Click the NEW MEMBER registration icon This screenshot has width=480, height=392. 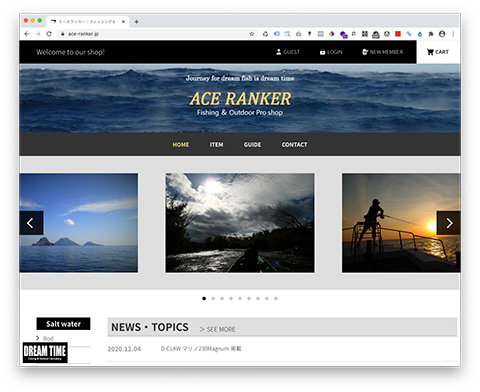(365, 52)
